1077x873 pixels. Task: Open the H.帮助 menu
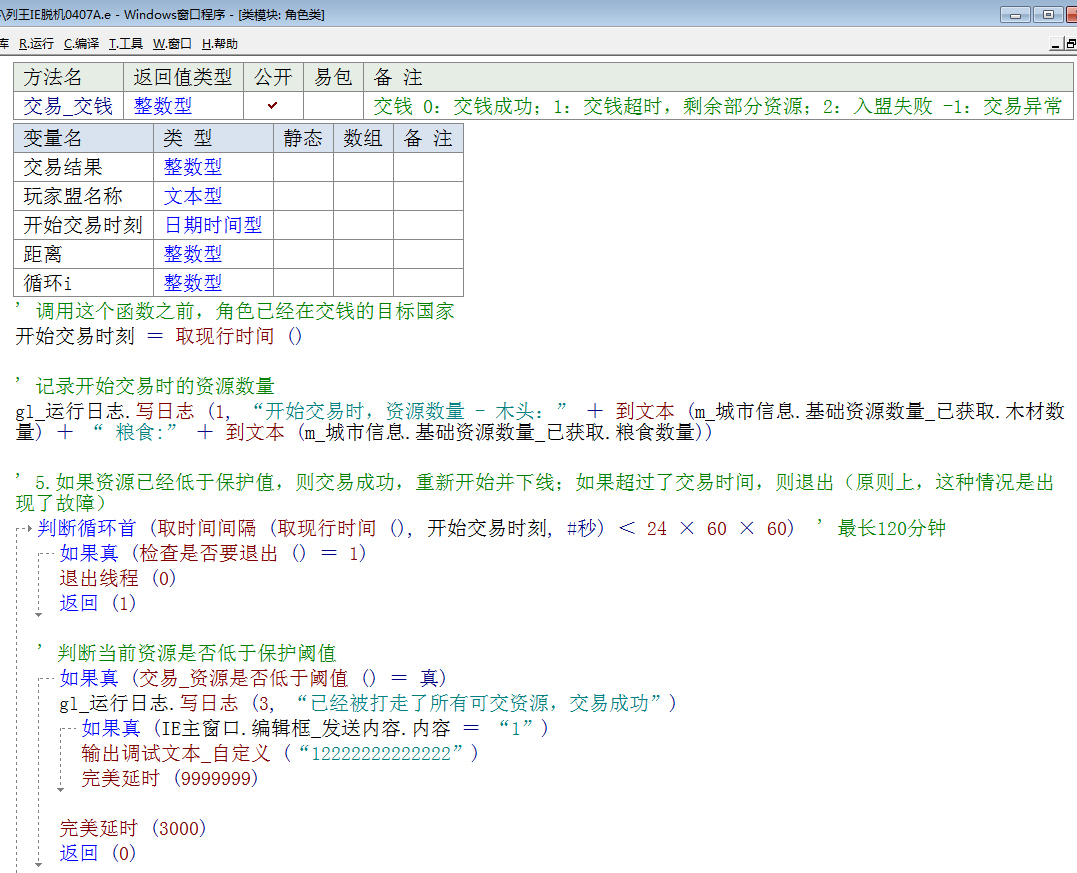[x=219, y=44]
